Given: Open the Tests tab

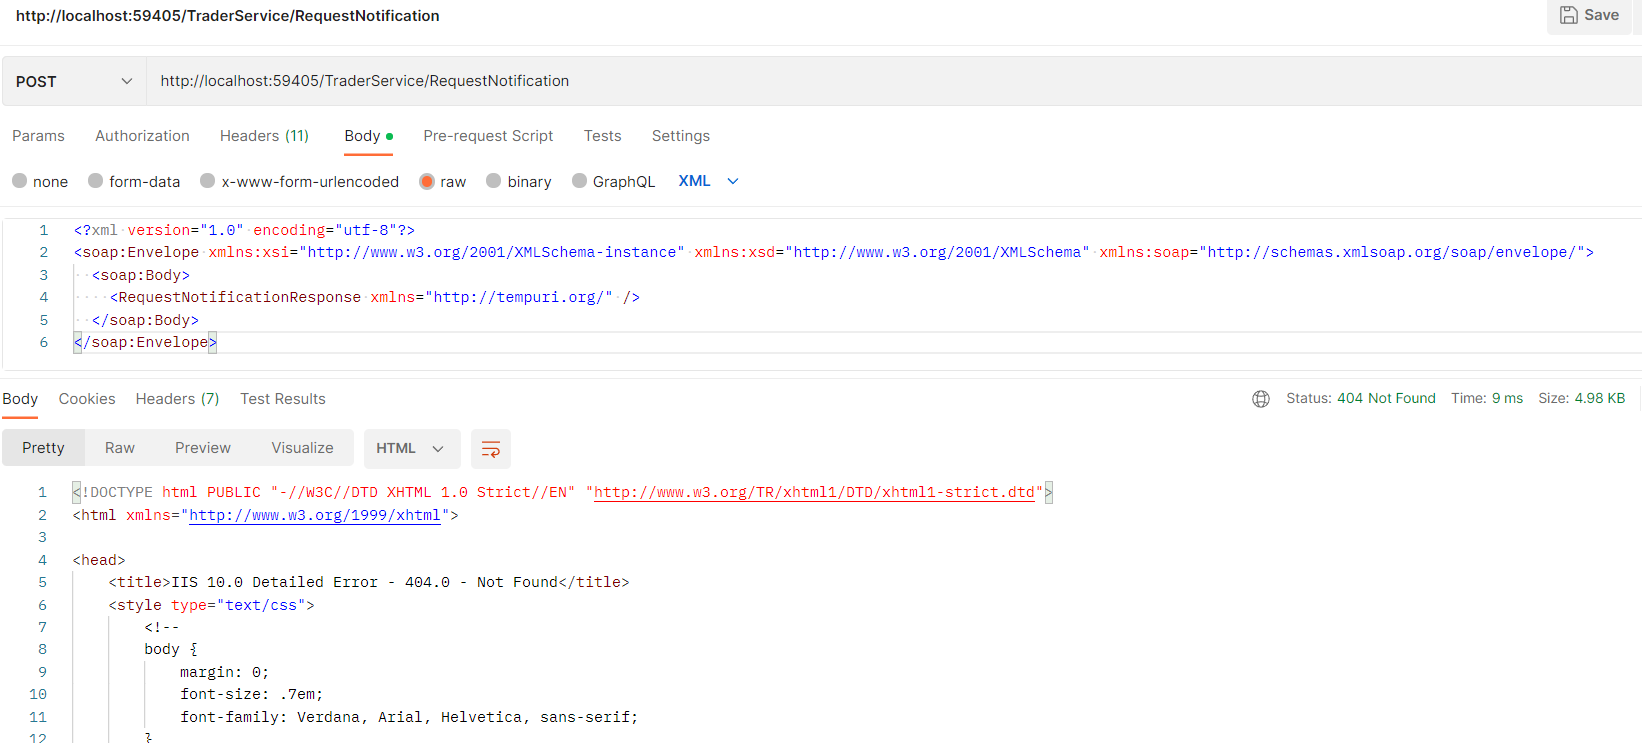Looking at the screenshot, I should click(602, 136).
